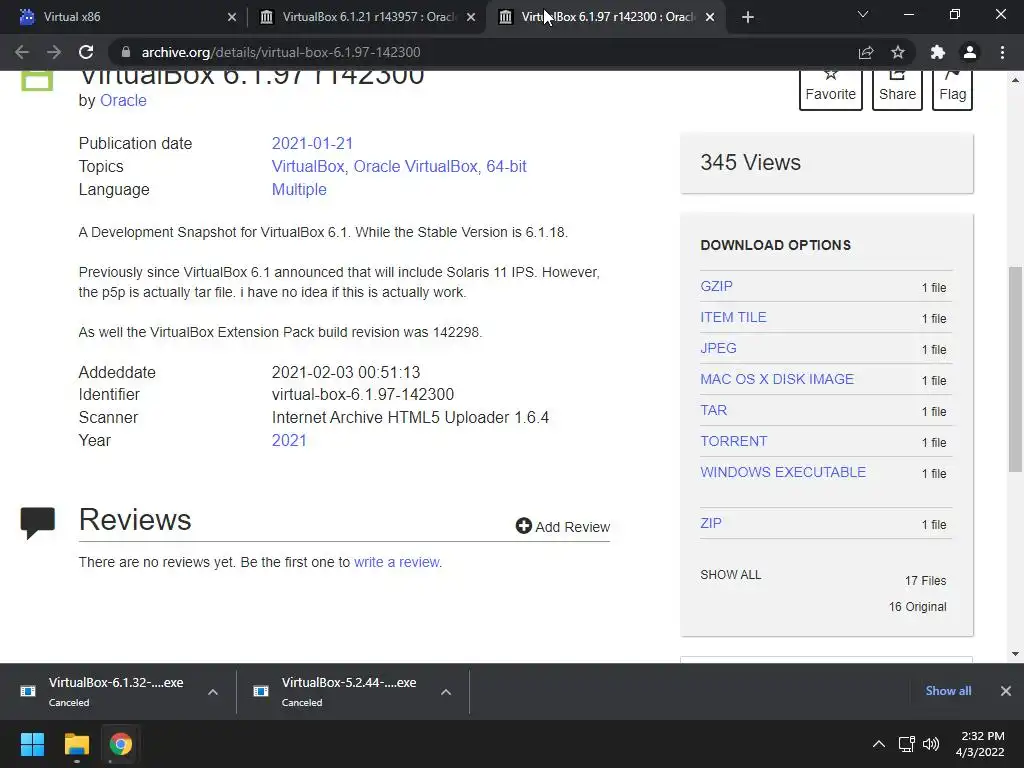Viewport: 1024px width, 768px height.
Task: Download the TORRENT file
Action: click(x=733, y=441)
